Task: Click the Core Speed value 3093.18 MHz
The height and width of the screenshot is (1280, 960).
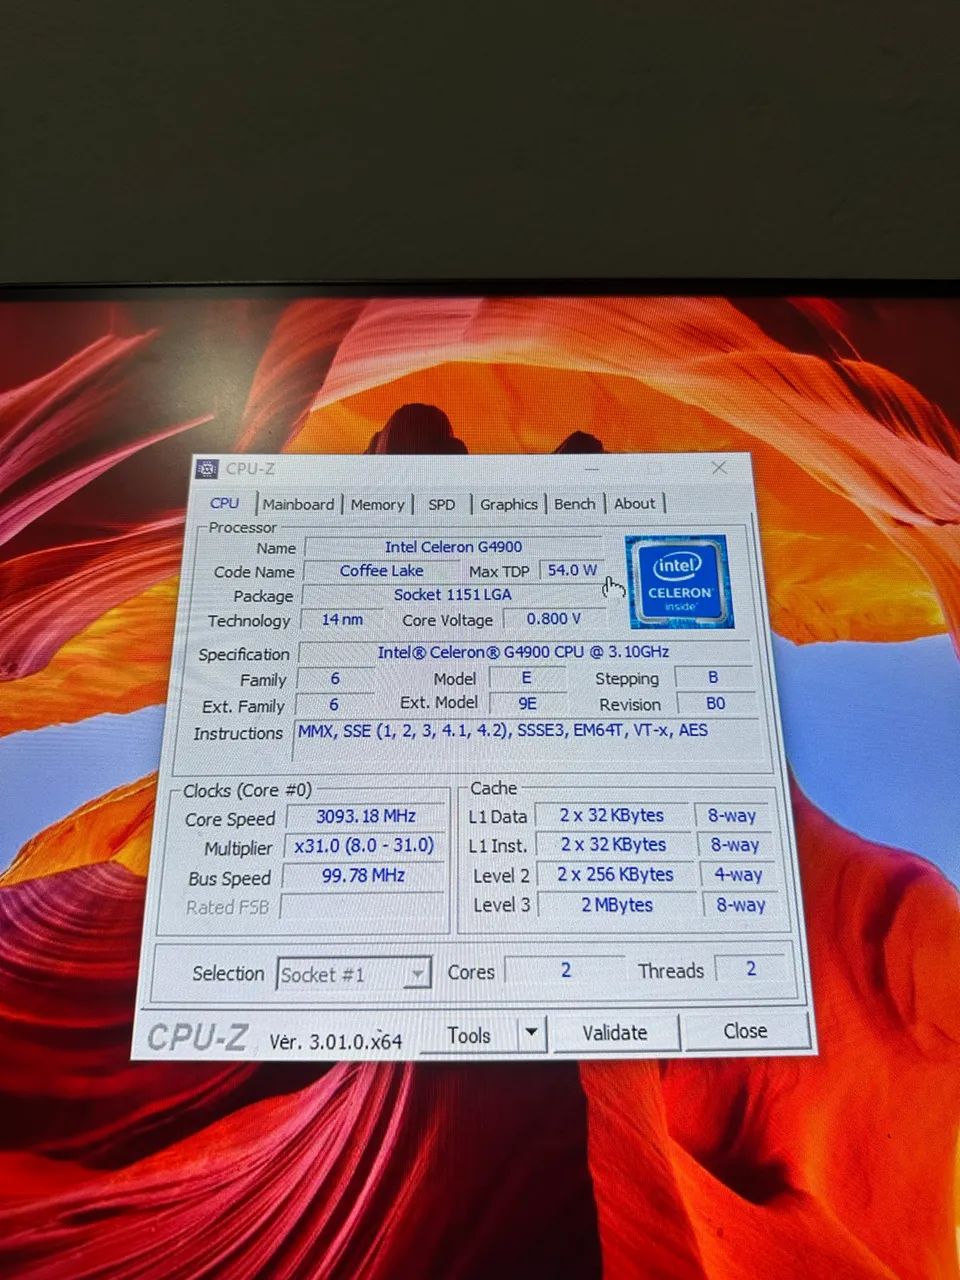Action: (x=366, y=817)
